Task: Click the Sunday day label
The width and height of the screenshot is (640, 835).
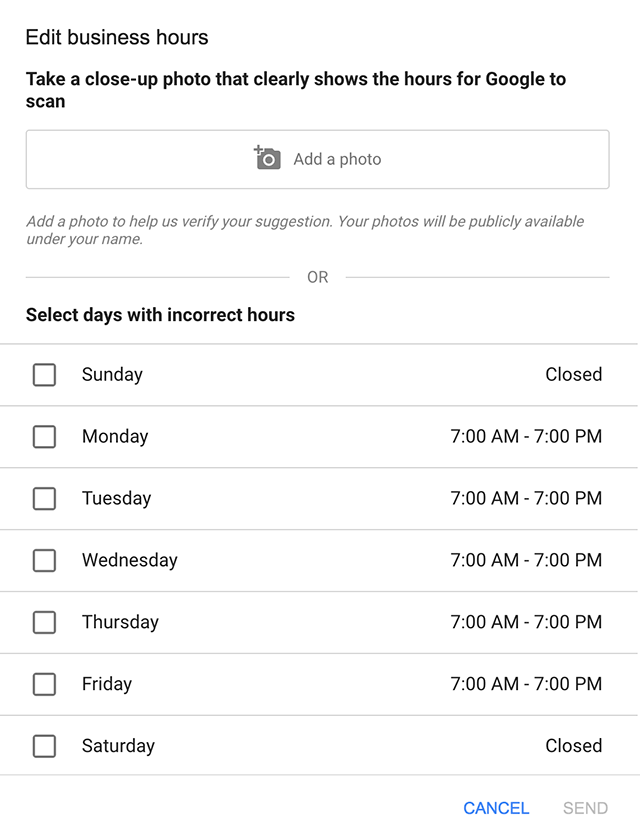Action: click(x=112, y=375)
